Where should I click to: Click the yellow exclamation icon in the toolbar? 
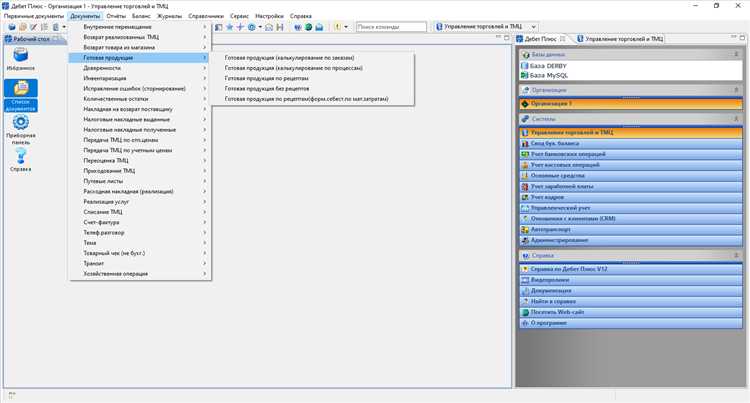(337, 27)
